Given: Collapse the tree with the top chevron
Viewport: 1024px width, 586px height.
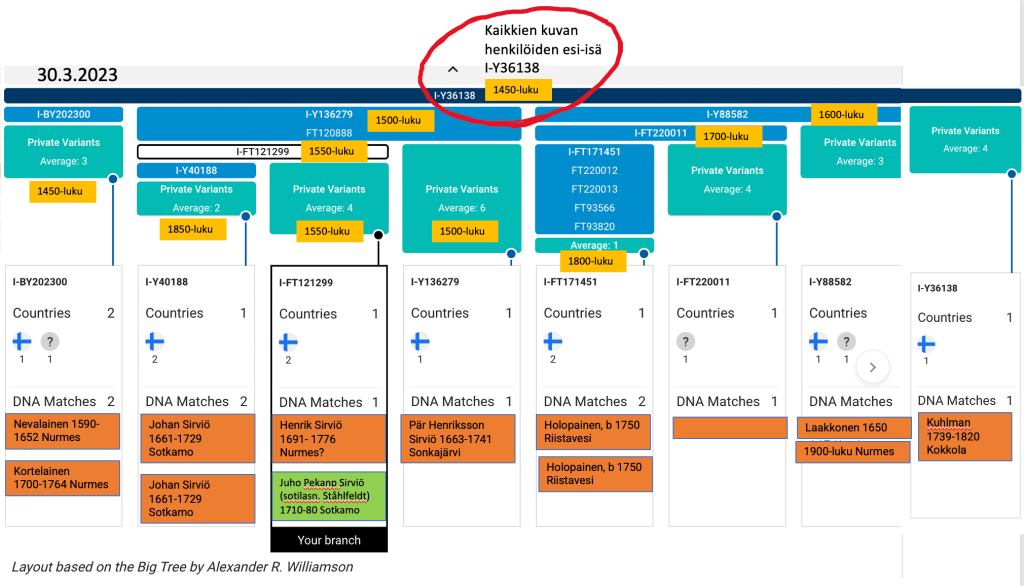Looking at the screenshot, I should pyautogui.click(x=452, y=69).
